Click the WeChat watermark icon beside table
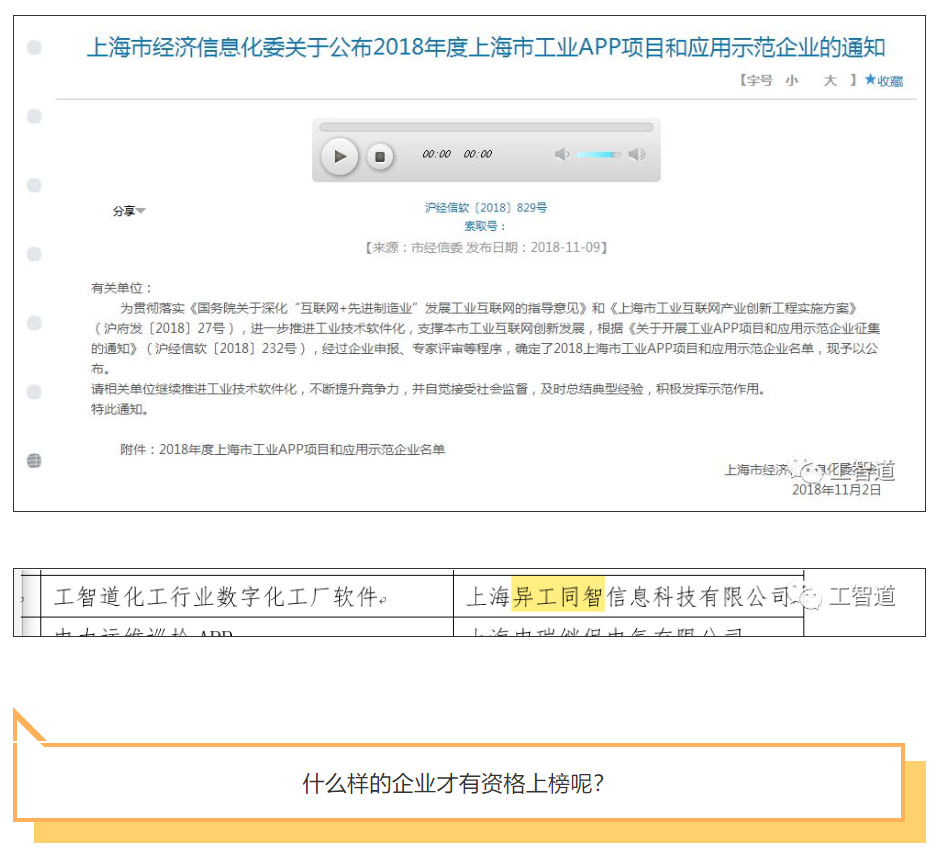947x865 pixels. [x=810, y=598]
